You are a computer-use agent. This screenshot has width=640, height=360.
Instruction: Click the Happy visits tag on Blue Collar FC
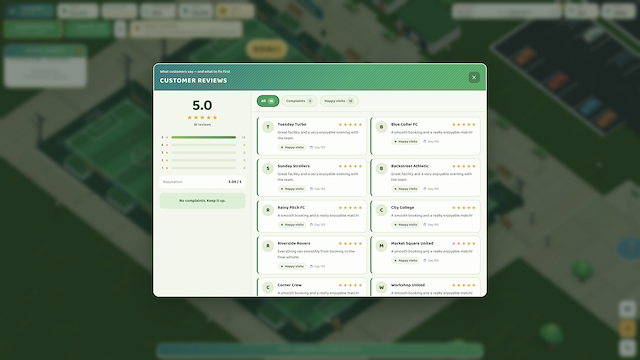[405, 142]
